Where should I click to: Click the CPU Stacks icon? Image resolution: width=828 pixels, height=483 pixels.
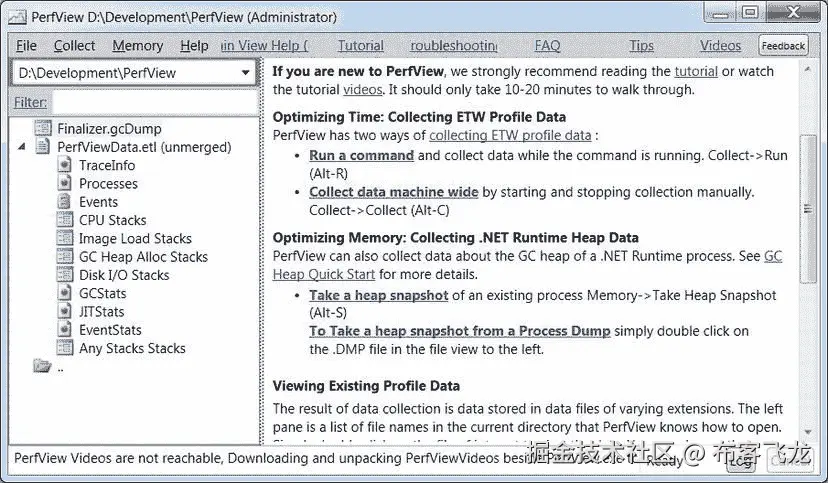(65, 220)
